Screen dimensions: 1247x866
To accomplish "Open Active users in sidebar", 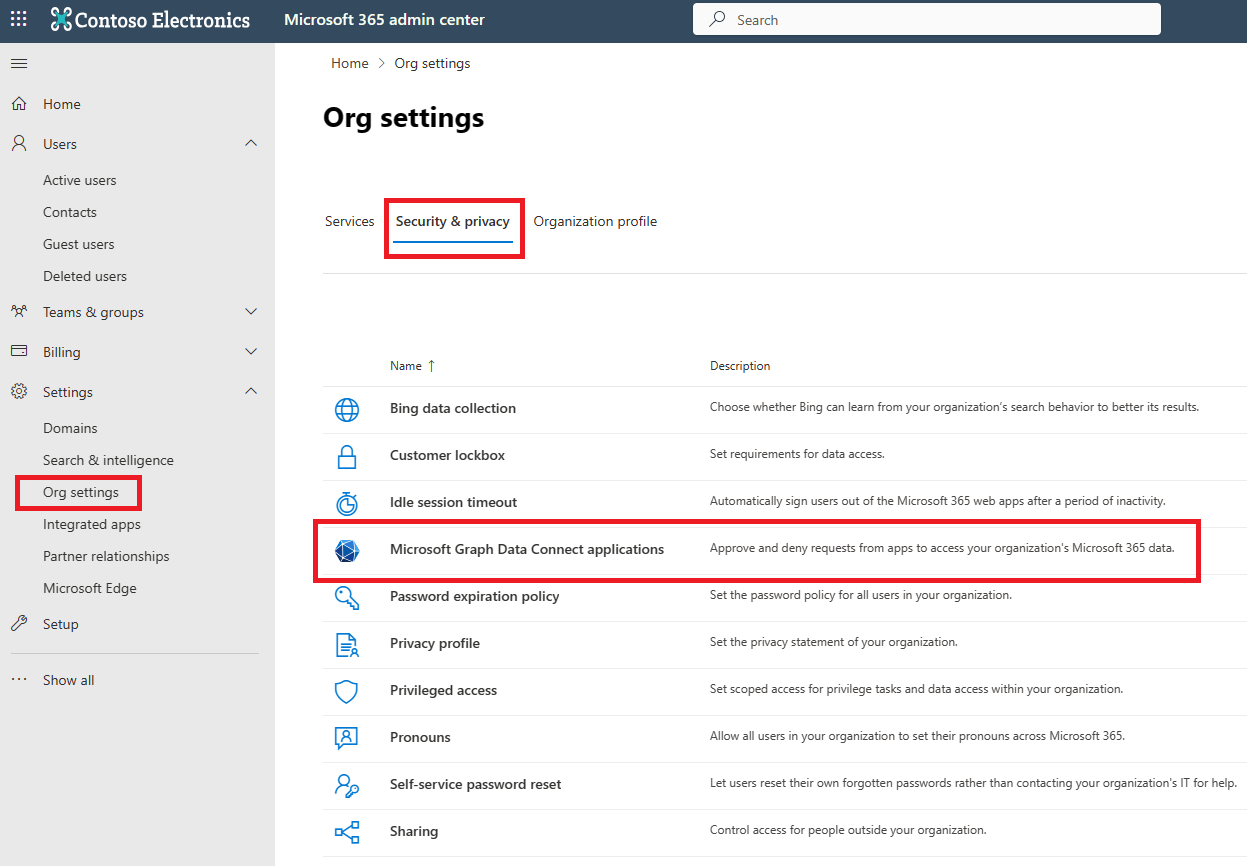I will tap(80, 180).
